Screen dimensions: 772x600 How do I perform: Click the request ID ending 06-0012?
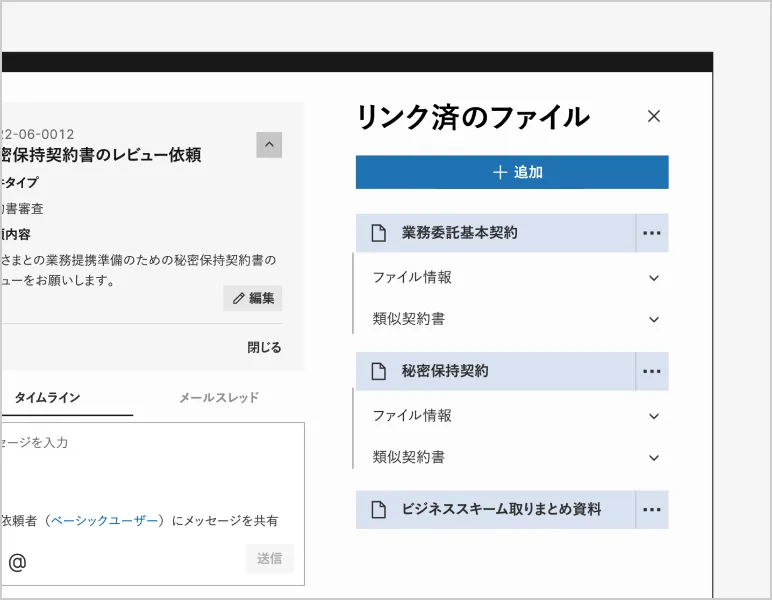37,134
